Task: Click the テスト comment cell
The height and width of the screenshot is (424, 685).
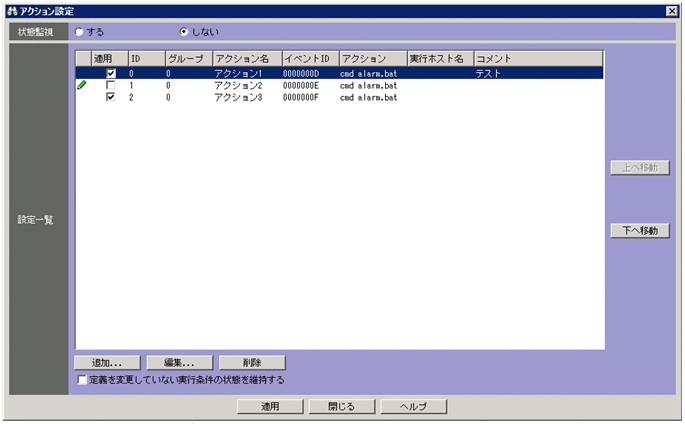Action: [x=488, y=73]
